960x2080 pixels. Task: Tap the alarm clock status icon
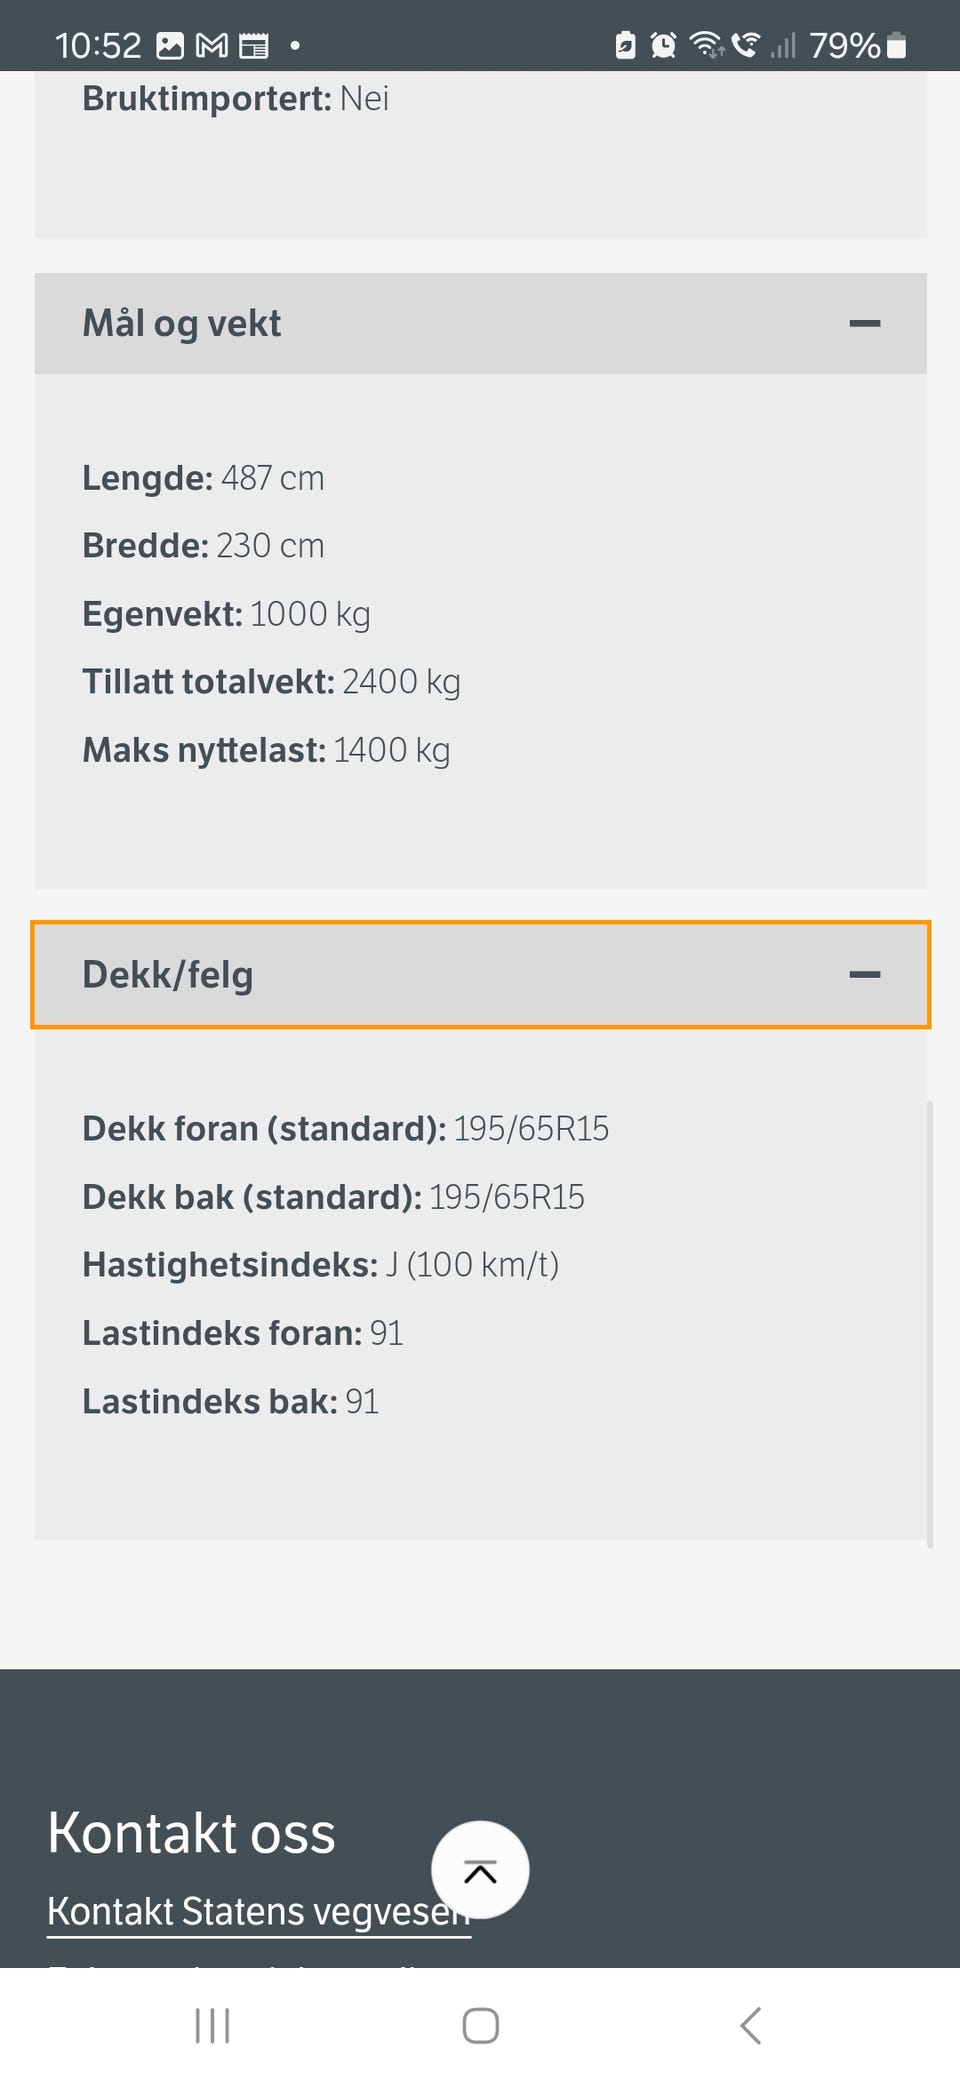tap(663, 45)
